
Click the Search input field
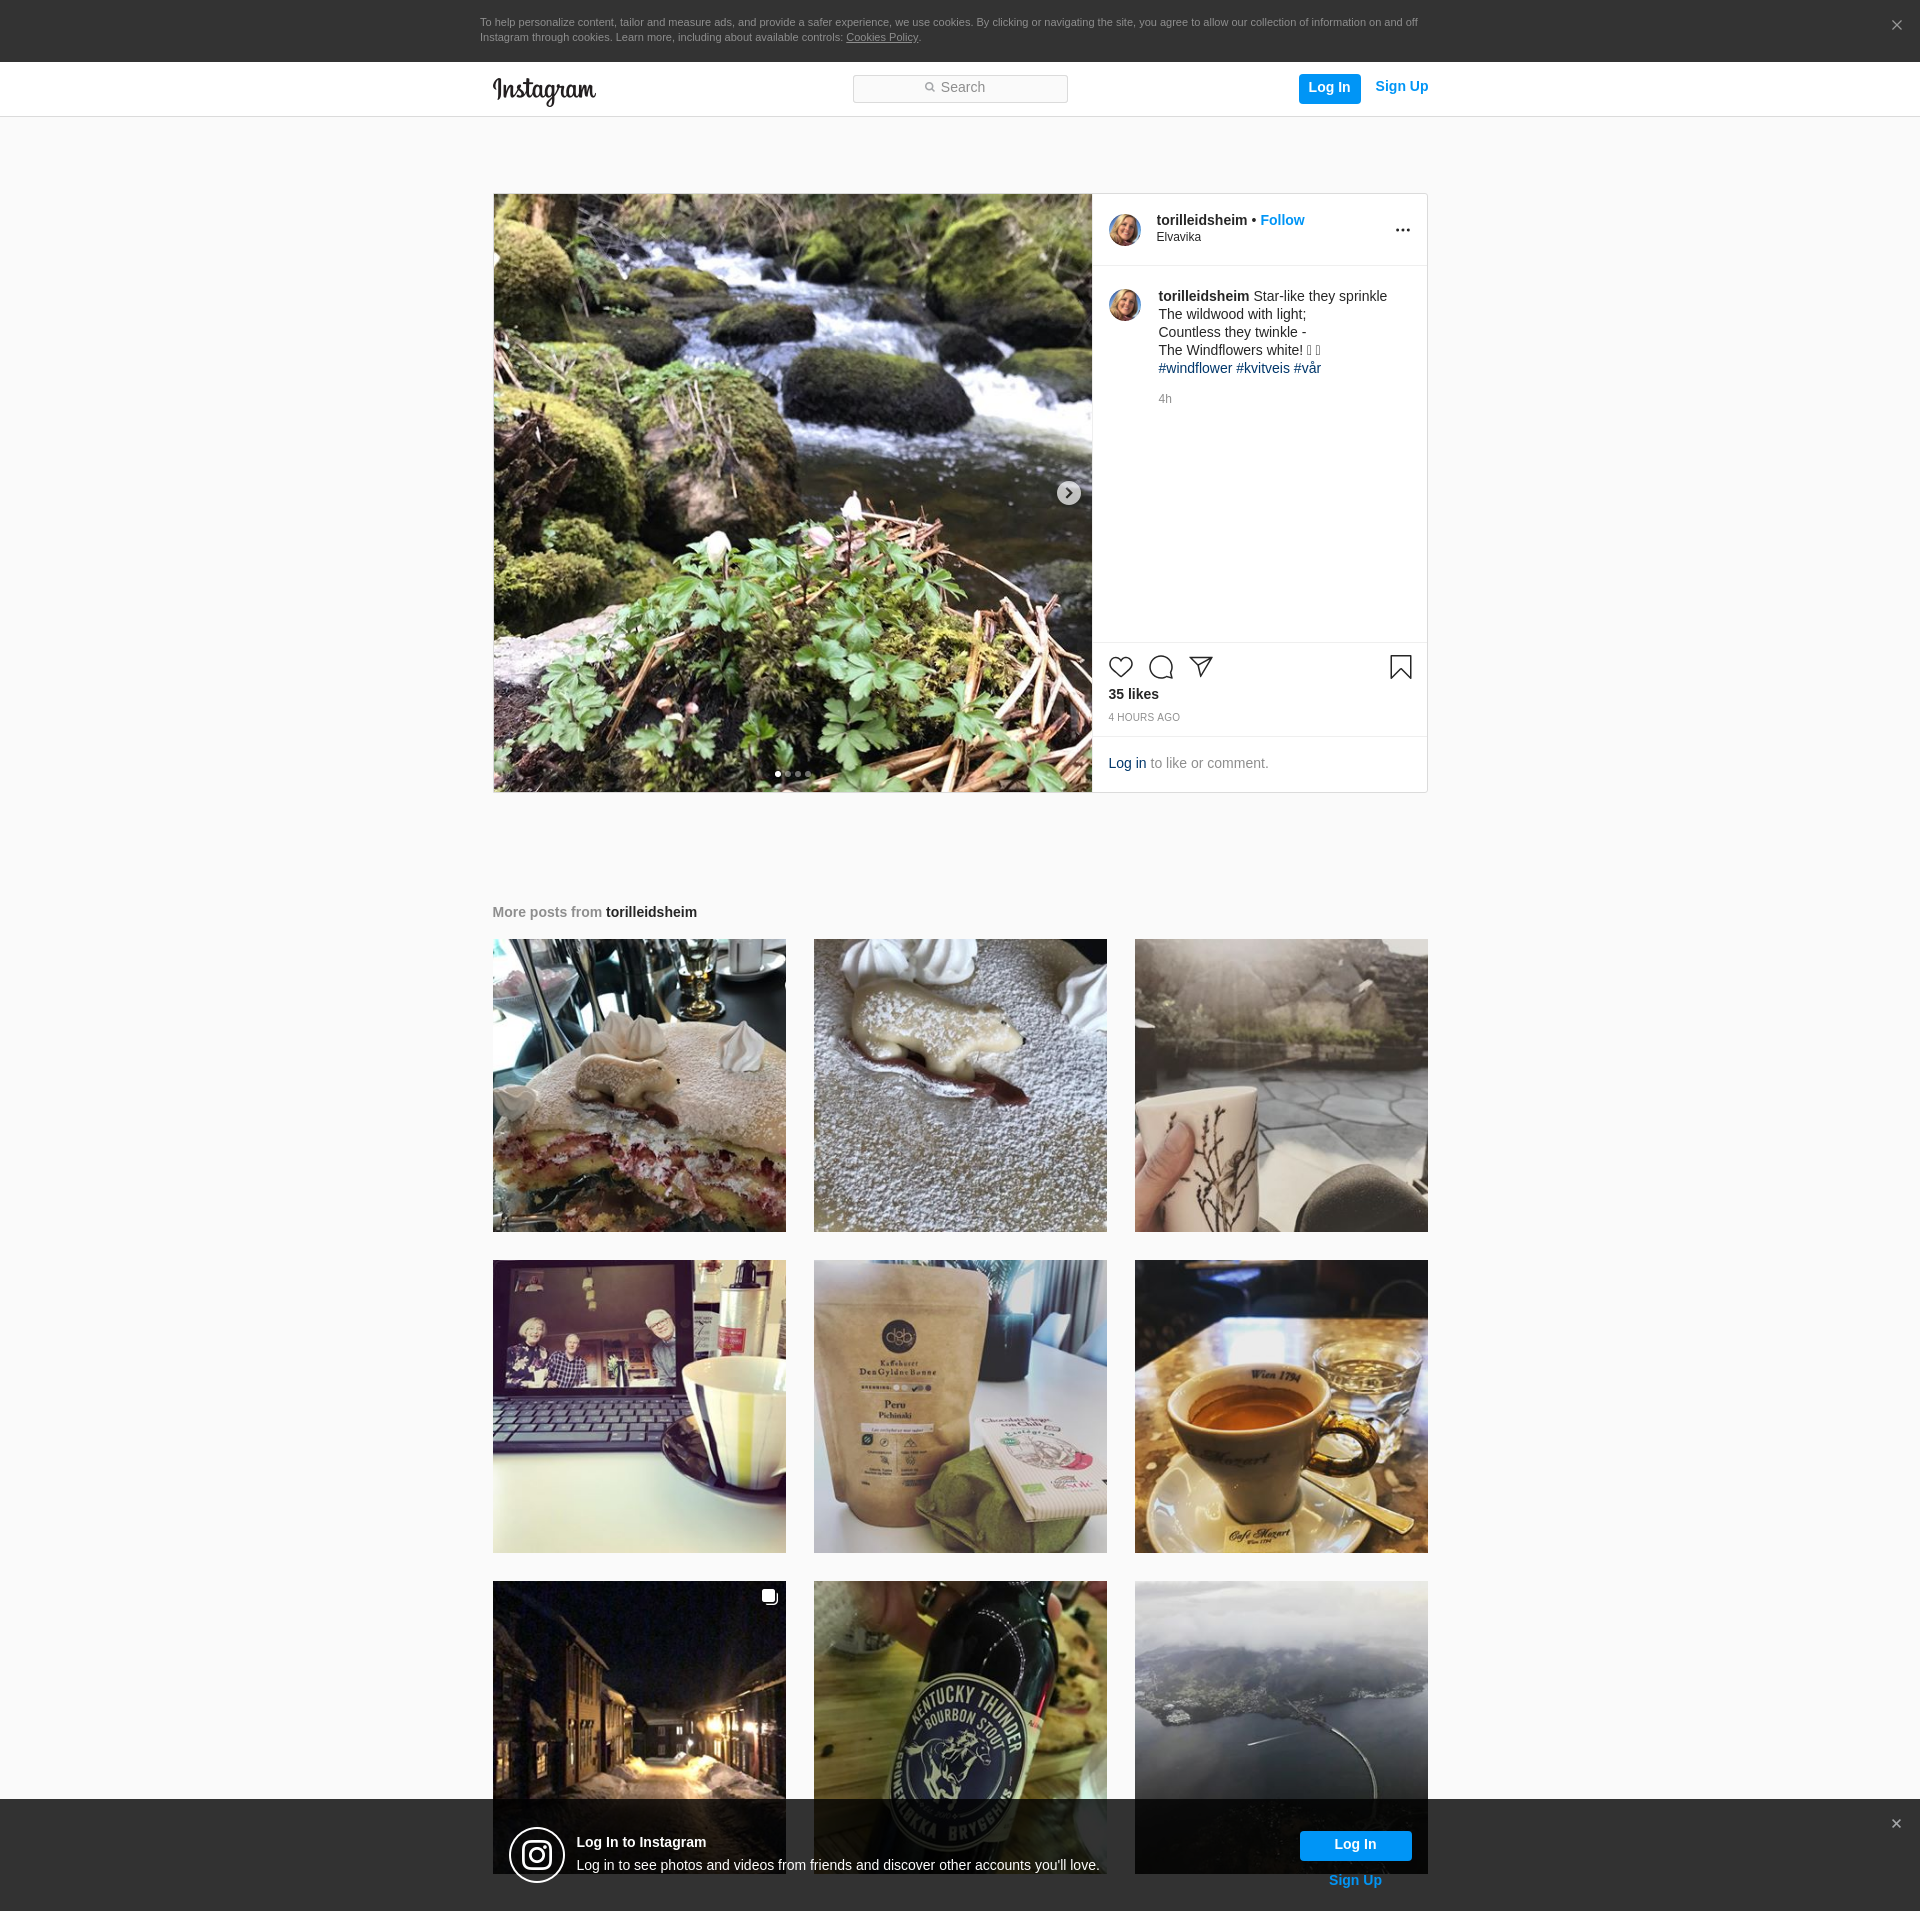coord(960,88)
